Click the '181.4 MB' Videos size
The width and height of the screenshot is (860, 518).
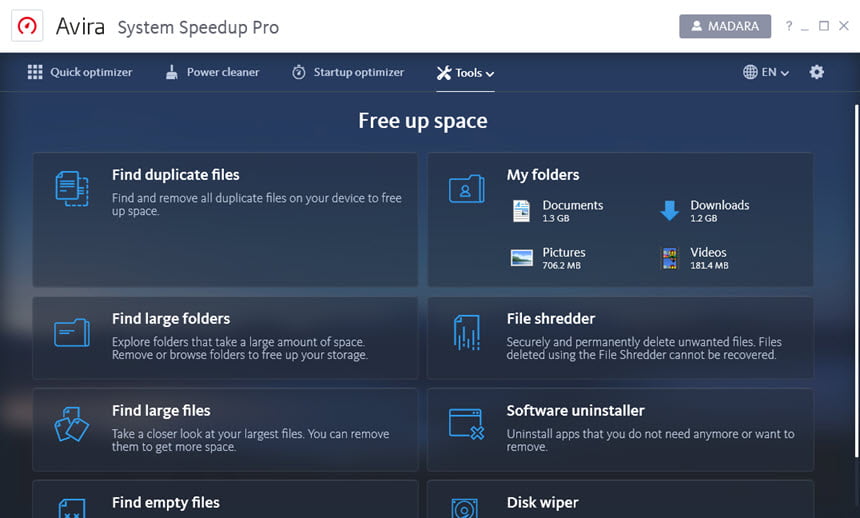click(x=709, y=266)
